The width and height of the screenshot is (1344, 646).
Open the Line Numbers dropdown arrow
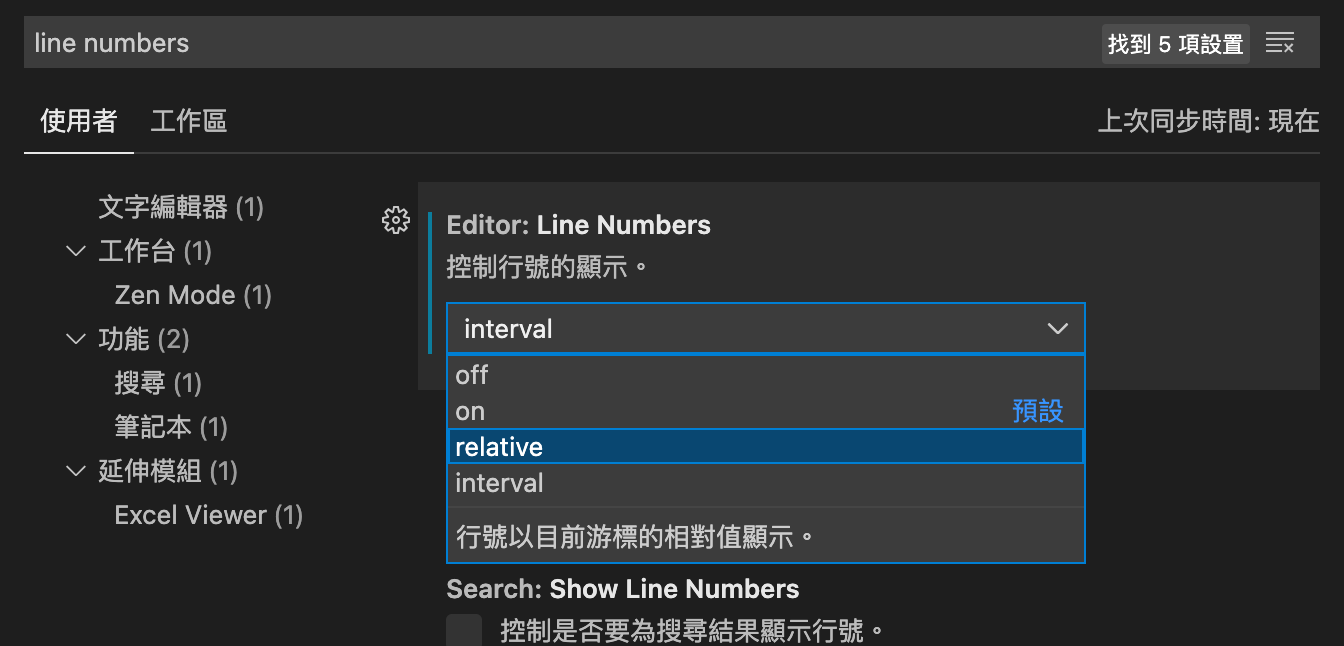(1057, 329)
